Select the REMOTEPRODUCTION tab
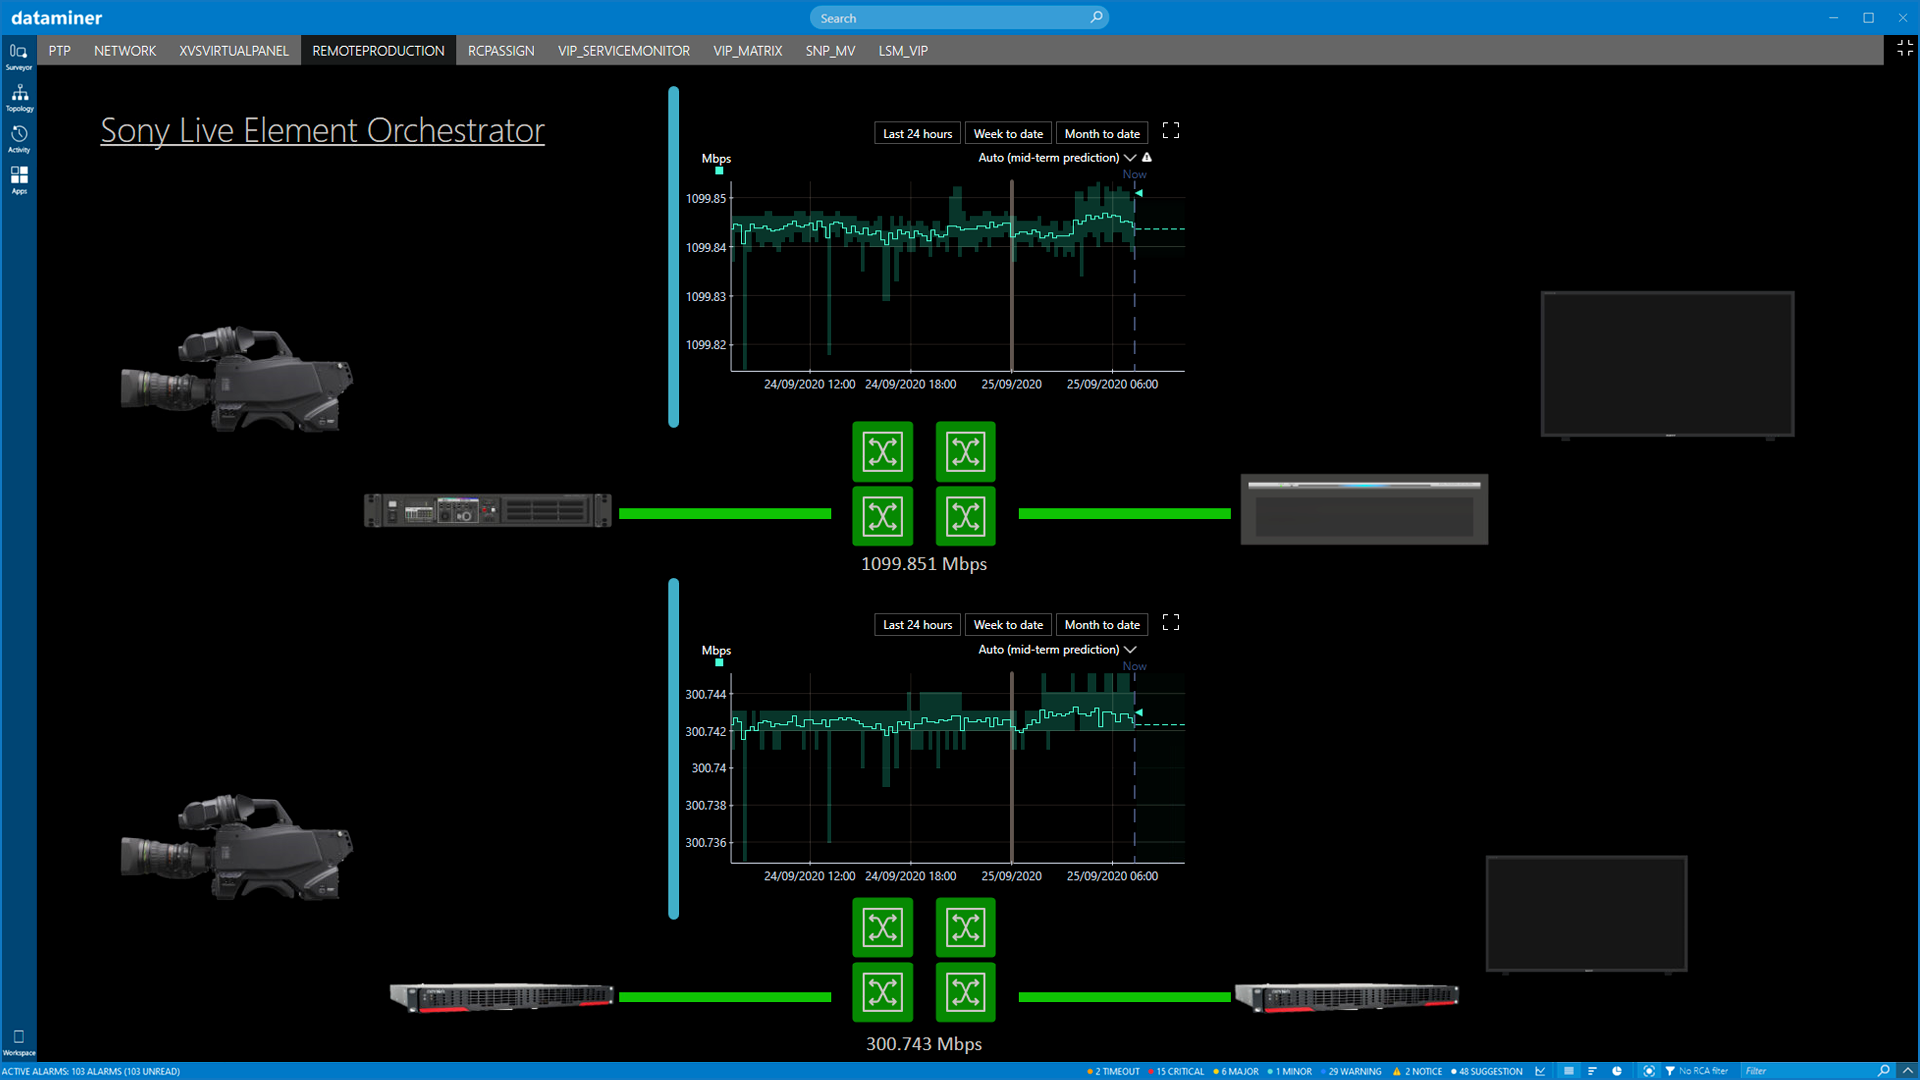The height and width of the screenshot is (1080, 1920). point(378,51)
